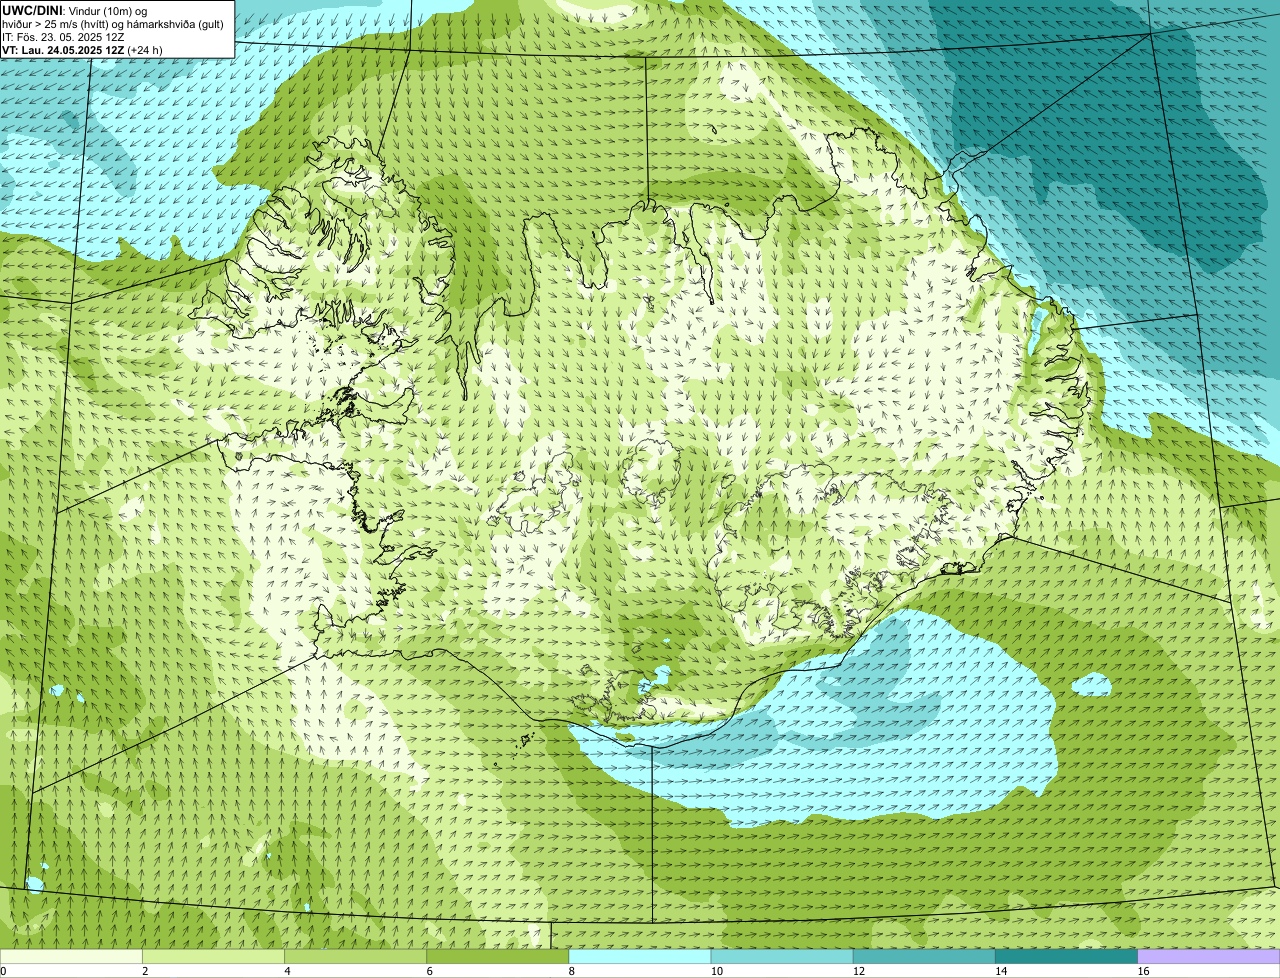Click the teal 12–14 m/s legend swatch
Screen dimensions: 1280x978
click(924, 956)
